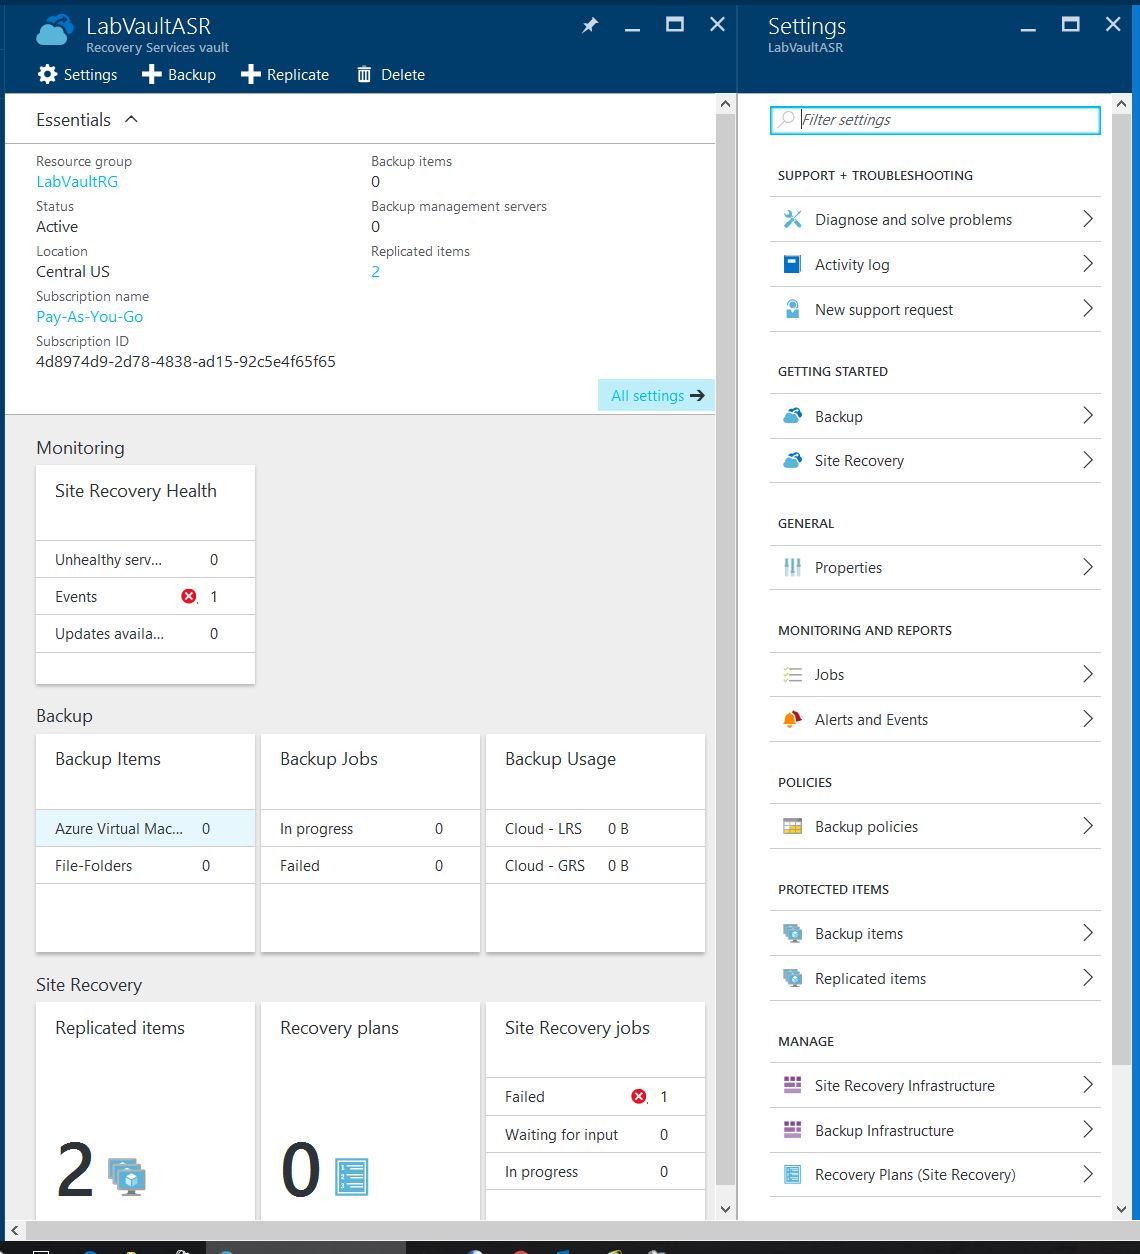
Task: Click the Replicate toolbar button
Action: 285,75
